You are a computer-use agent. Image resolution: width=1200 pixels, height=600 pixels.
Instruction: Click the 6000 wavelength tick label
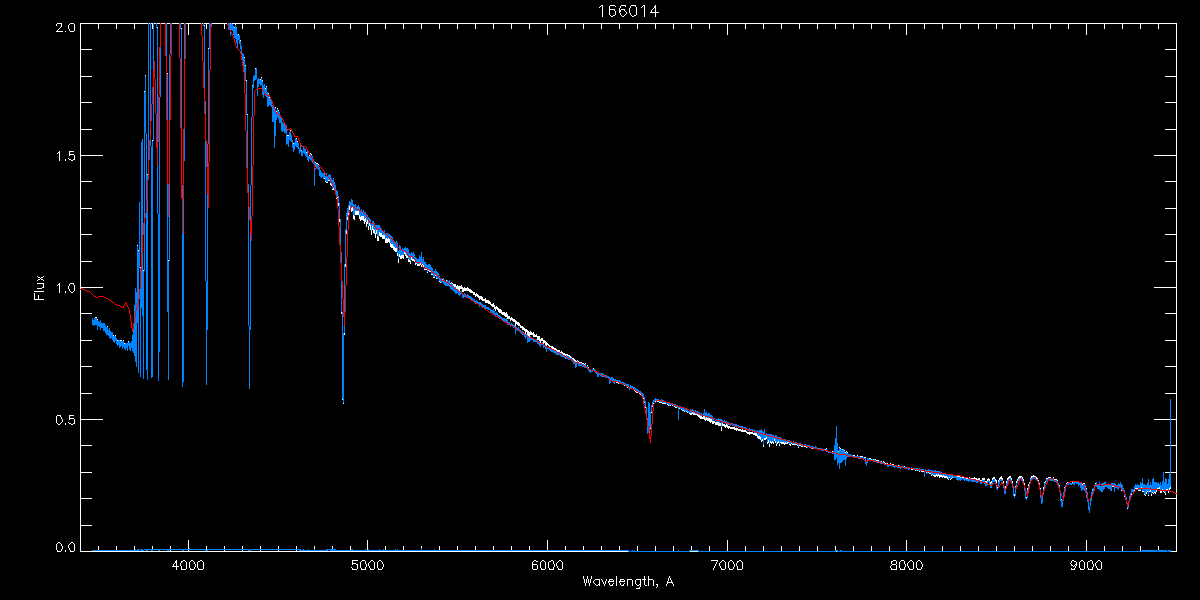click(547, 566)
